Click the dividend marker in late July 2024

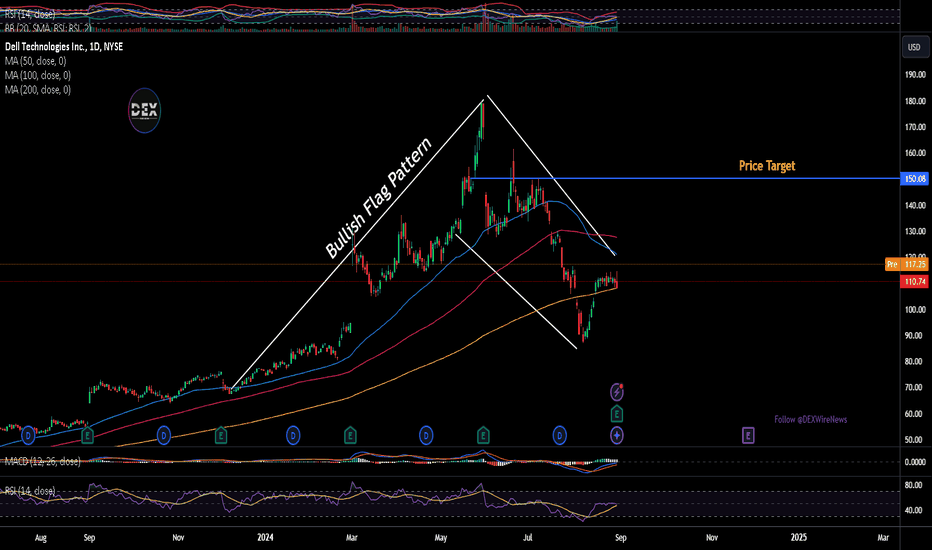click(x=559, y=436)
